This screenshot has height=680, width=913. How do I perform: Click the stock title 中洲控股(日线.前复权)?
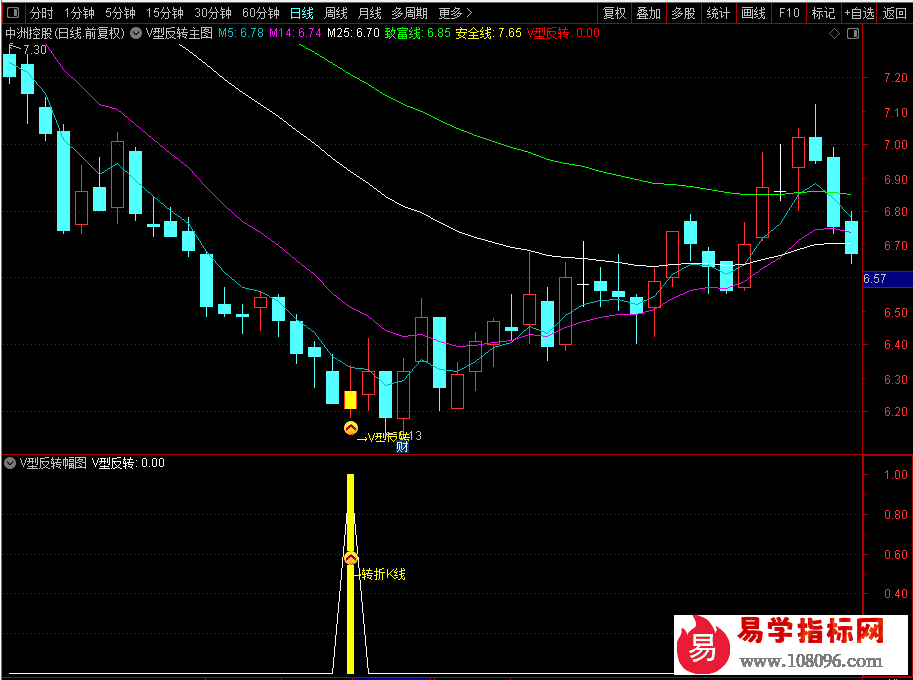(65, 33)
